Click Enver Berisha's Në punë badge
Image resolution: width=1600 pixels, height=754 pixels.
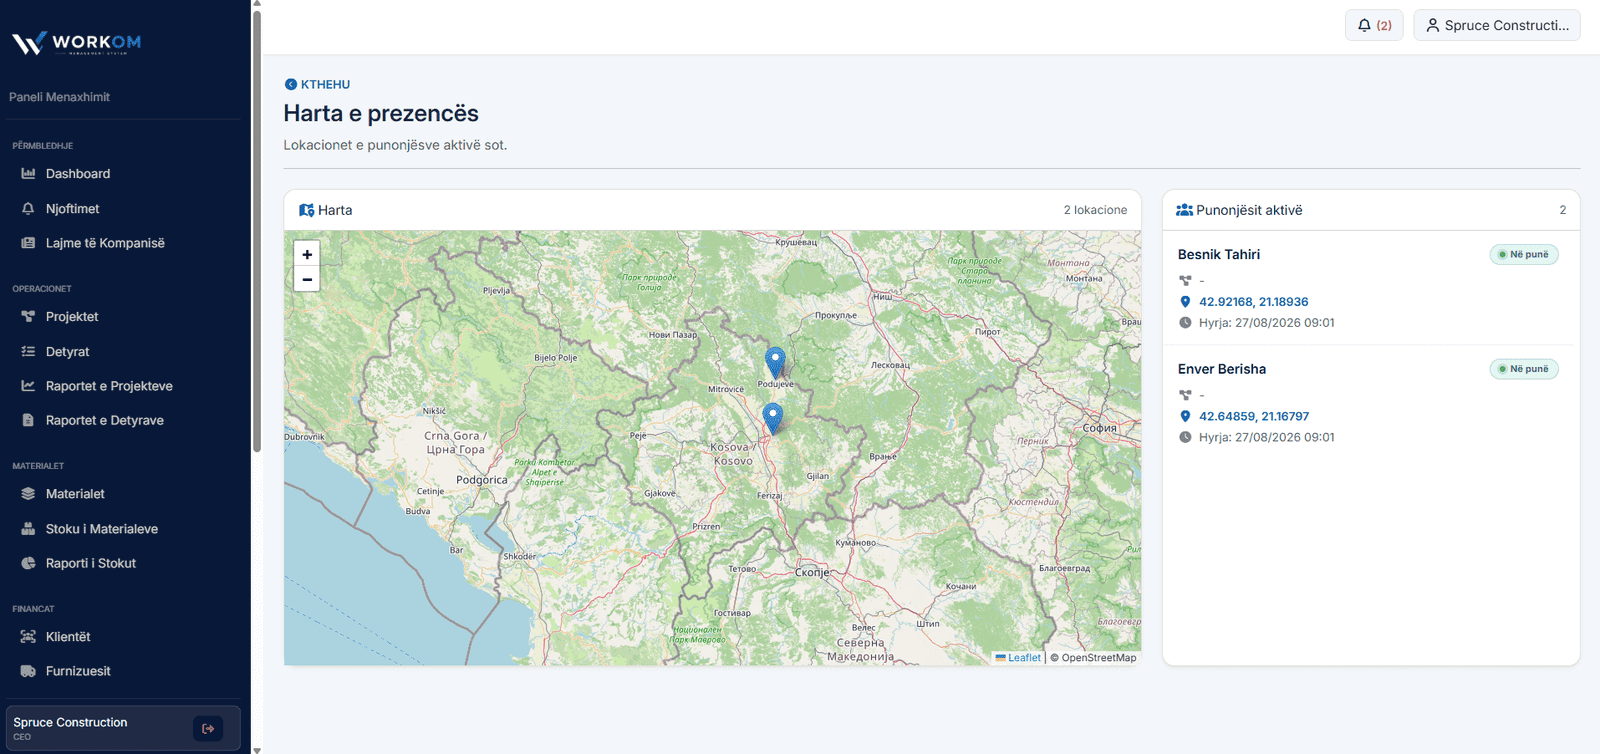tap(1524, 369)
